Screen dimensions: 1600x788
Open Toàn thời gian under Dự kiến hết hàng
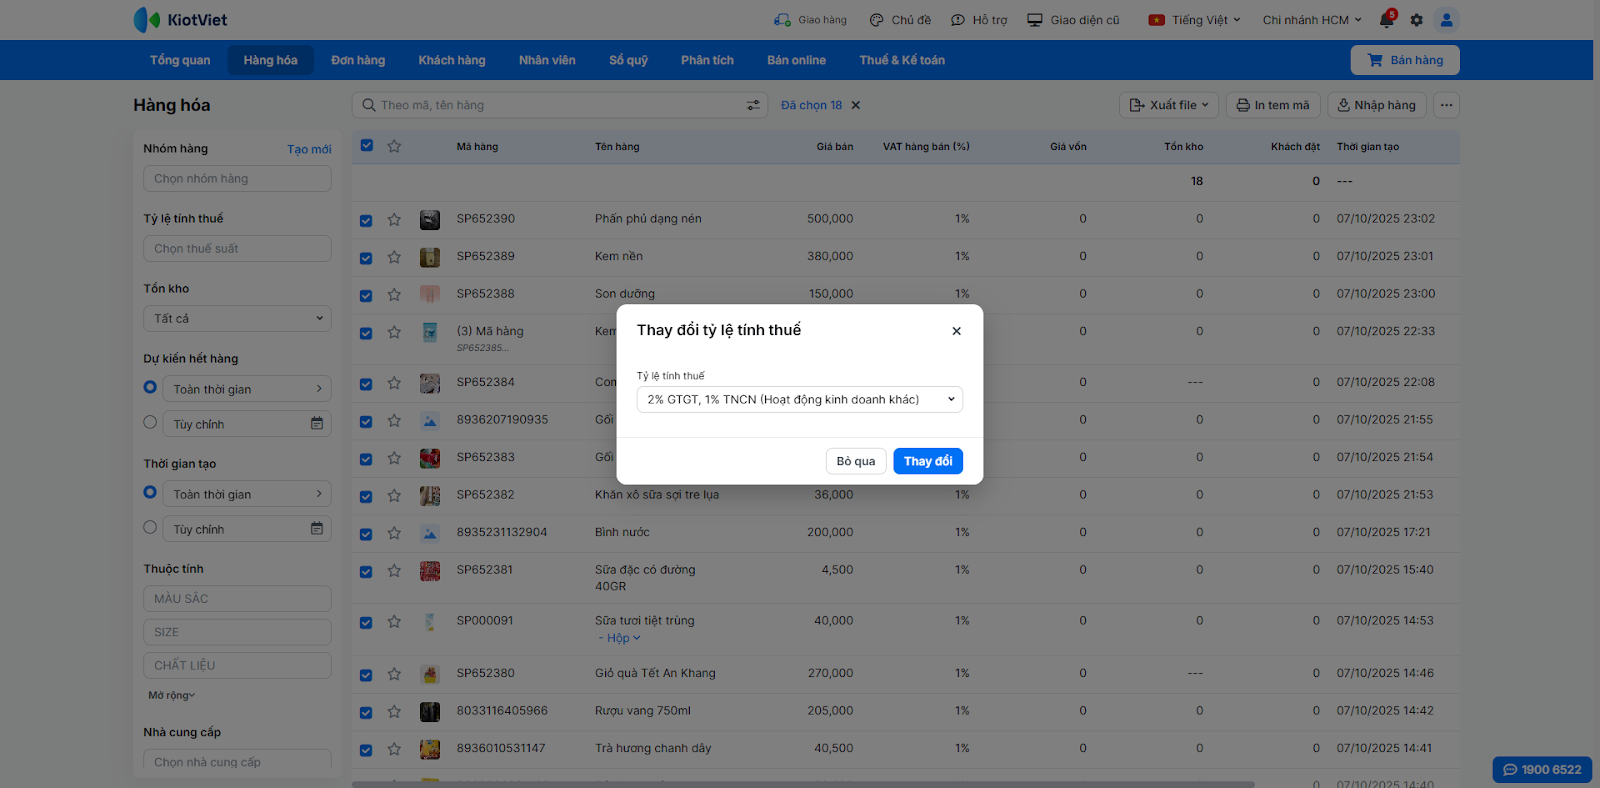(247, 389)
